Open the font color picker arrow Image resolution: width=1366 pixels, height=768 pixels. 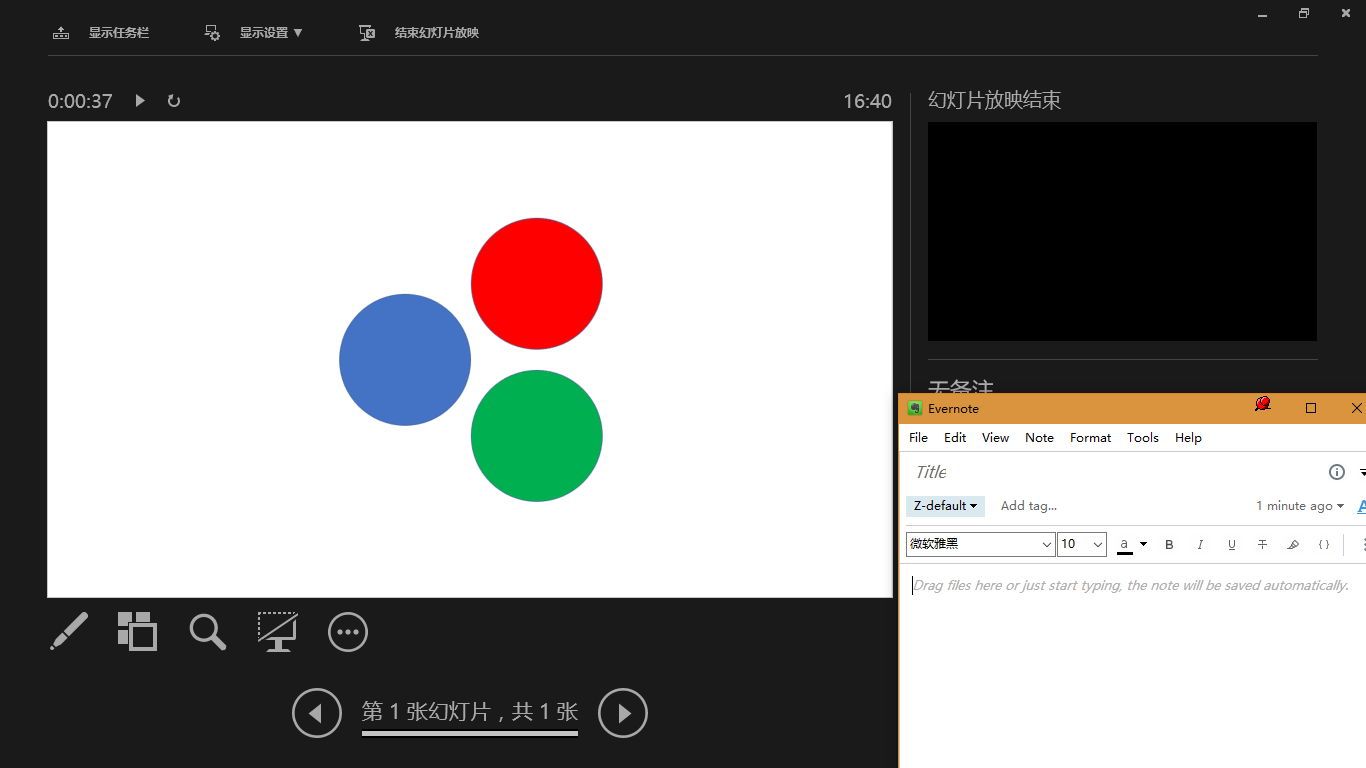1143,545
